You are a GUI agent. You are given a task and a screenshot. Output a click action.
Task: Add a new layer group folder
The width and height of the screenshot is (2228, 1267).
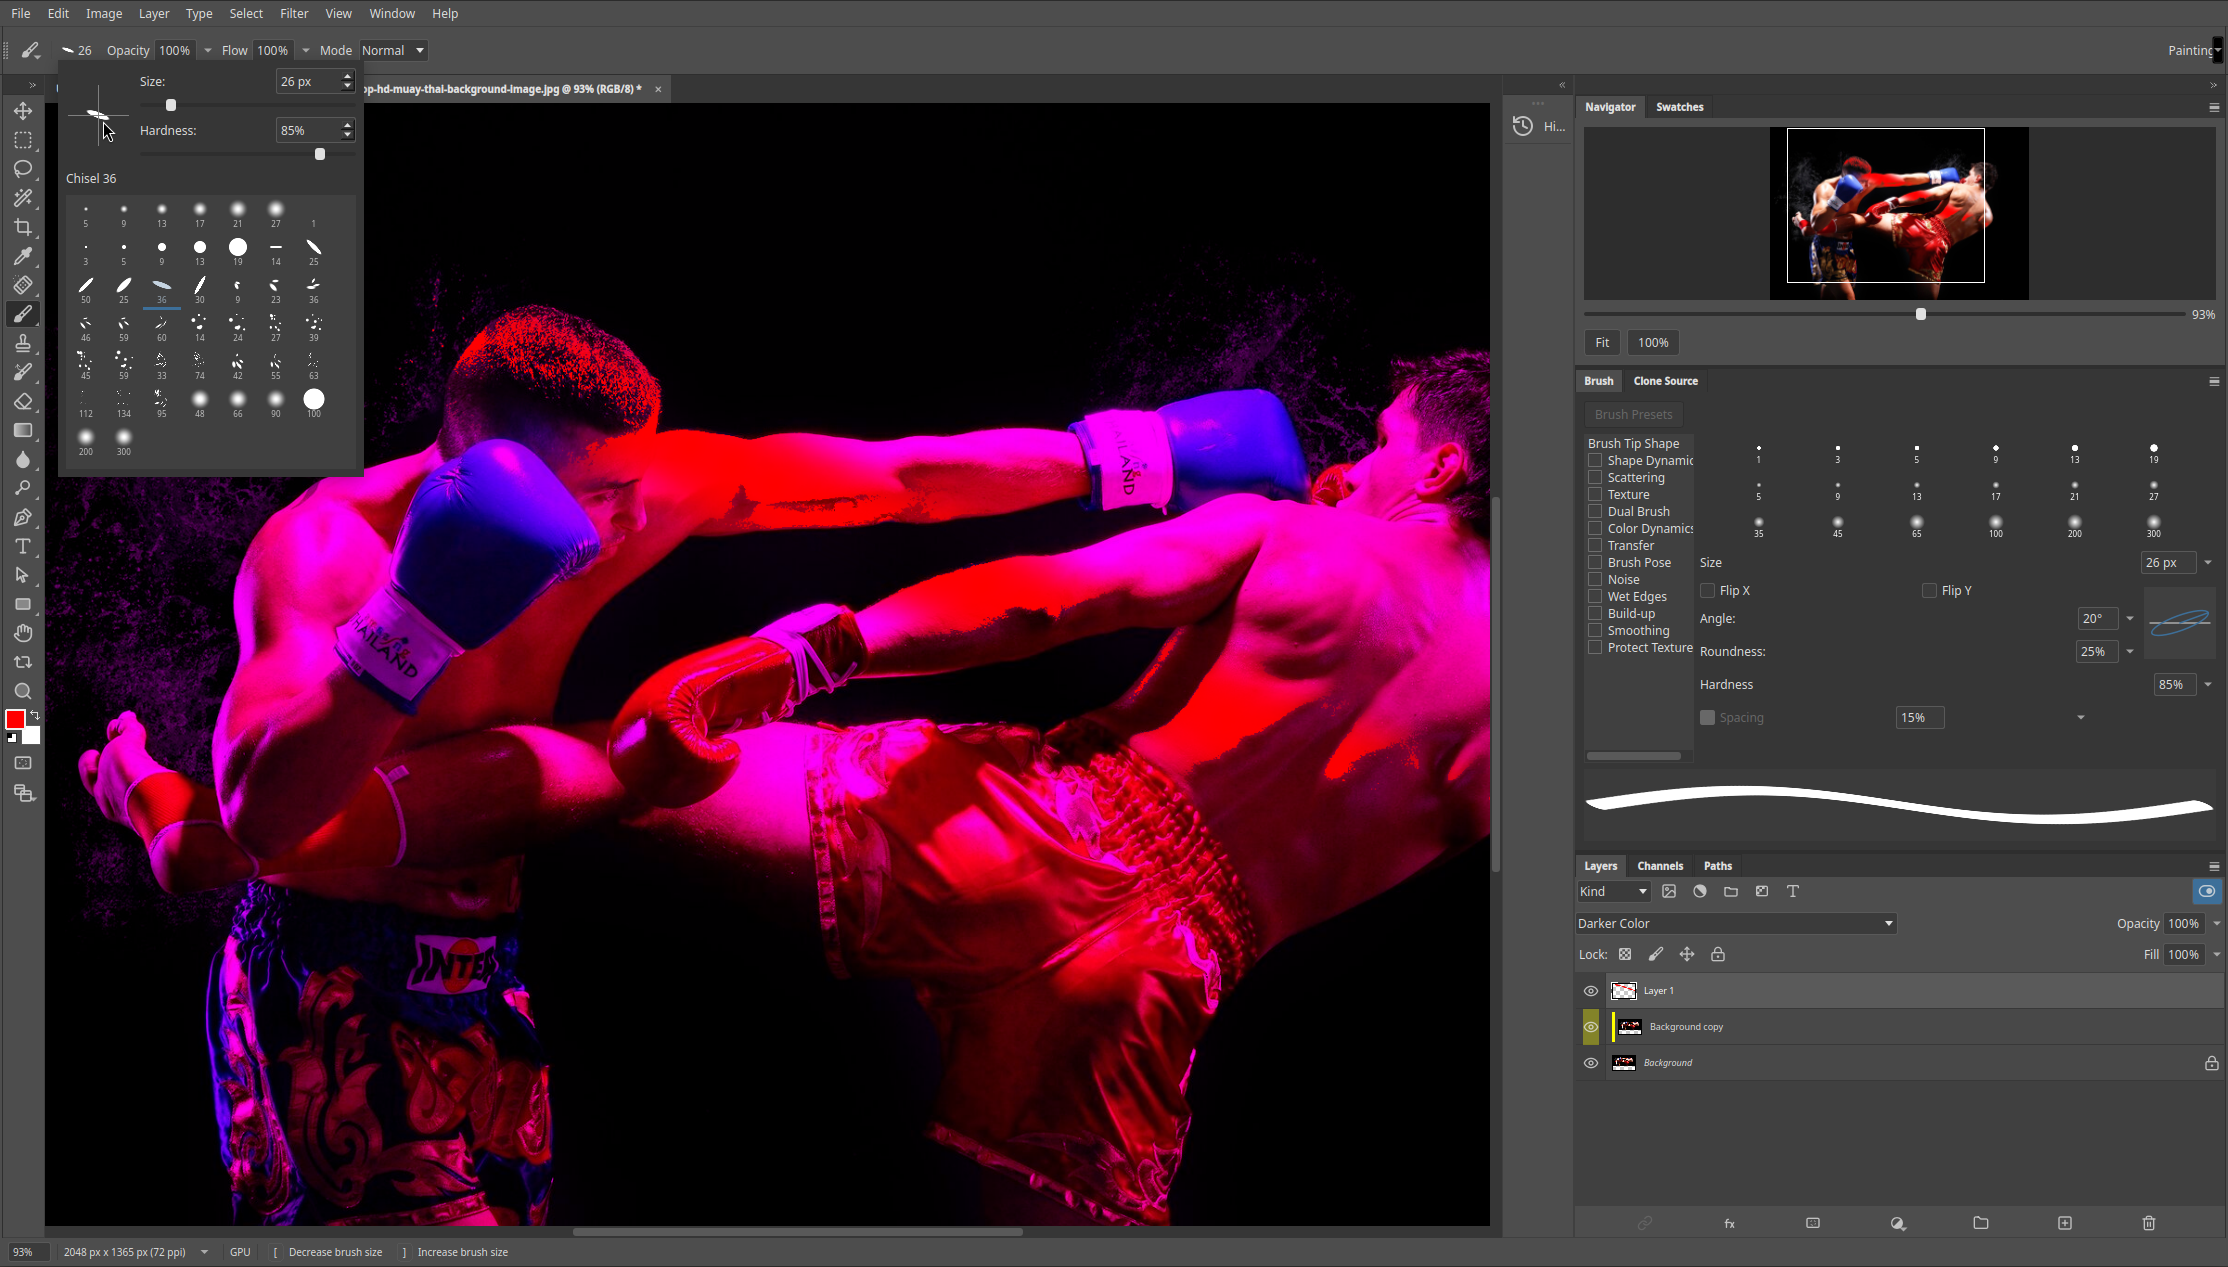1981,1223
